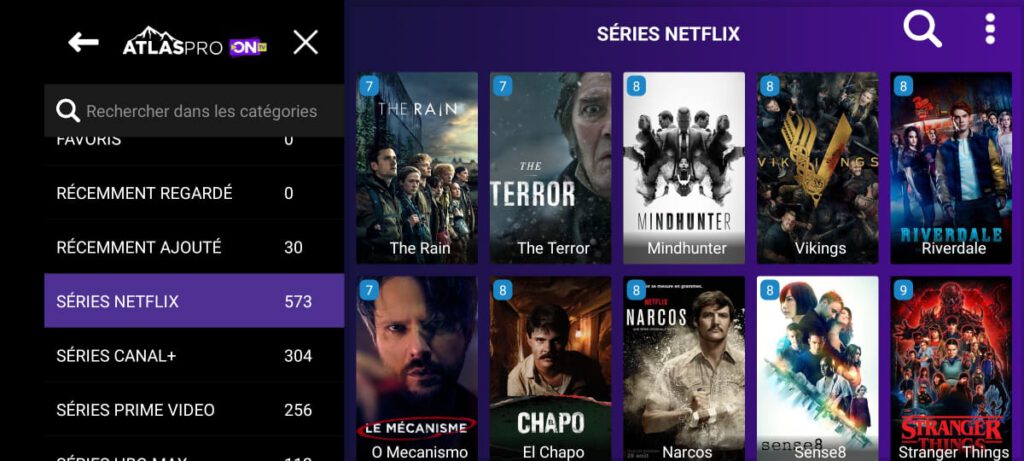Click the search icon in the category search field
The width and height of the screenshot is (1024, 461).
click(68, 111)
